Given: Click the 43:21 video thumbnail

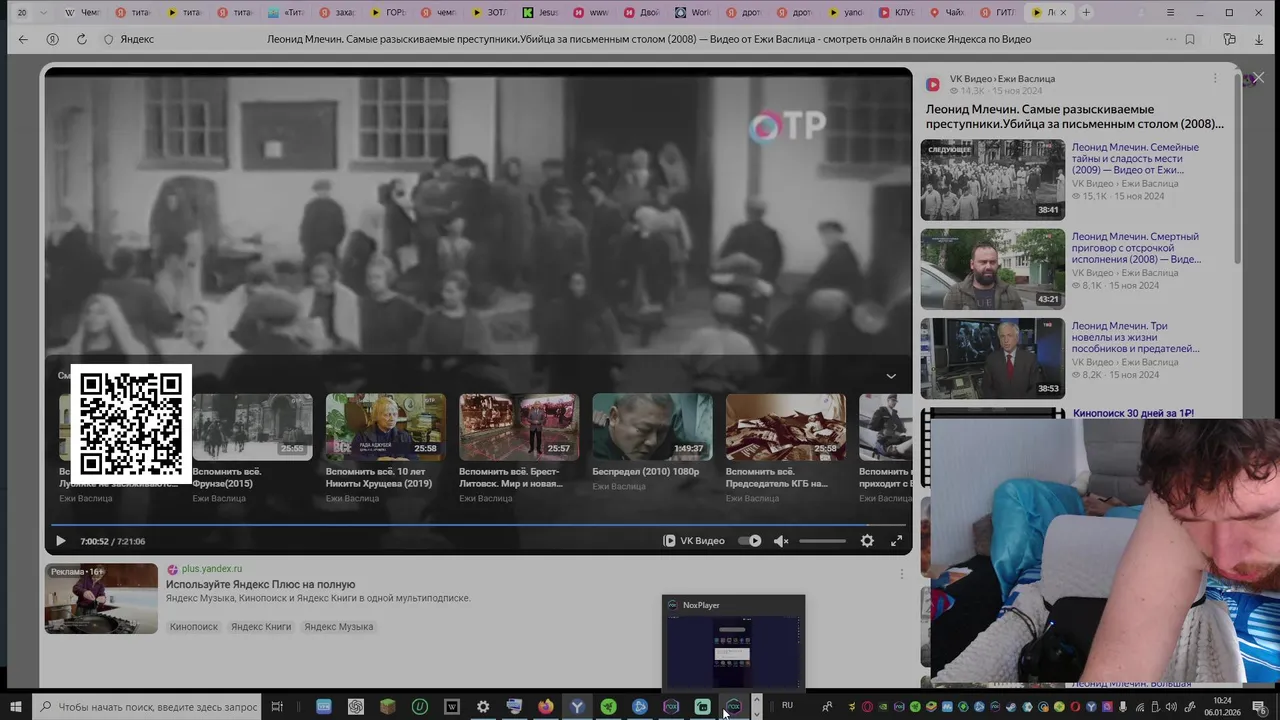Looking at the screenshot, I should tap(993, 269).
